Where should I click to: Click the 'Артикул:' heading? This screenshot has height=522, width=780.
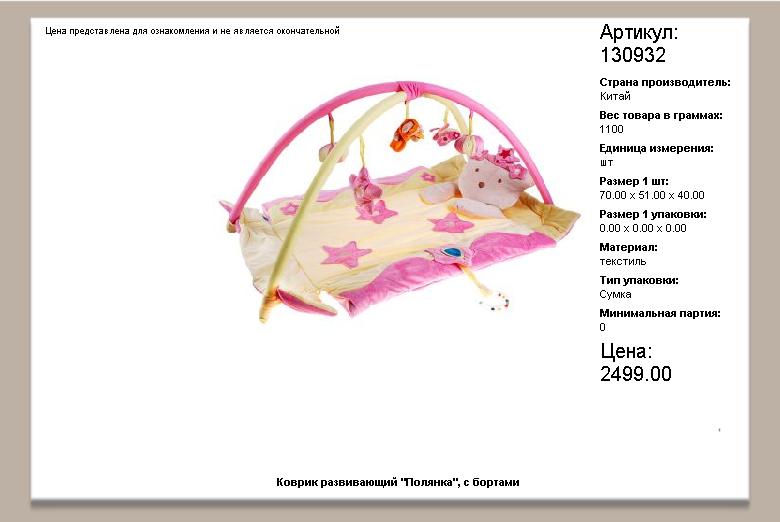click(x=639, y=32)
